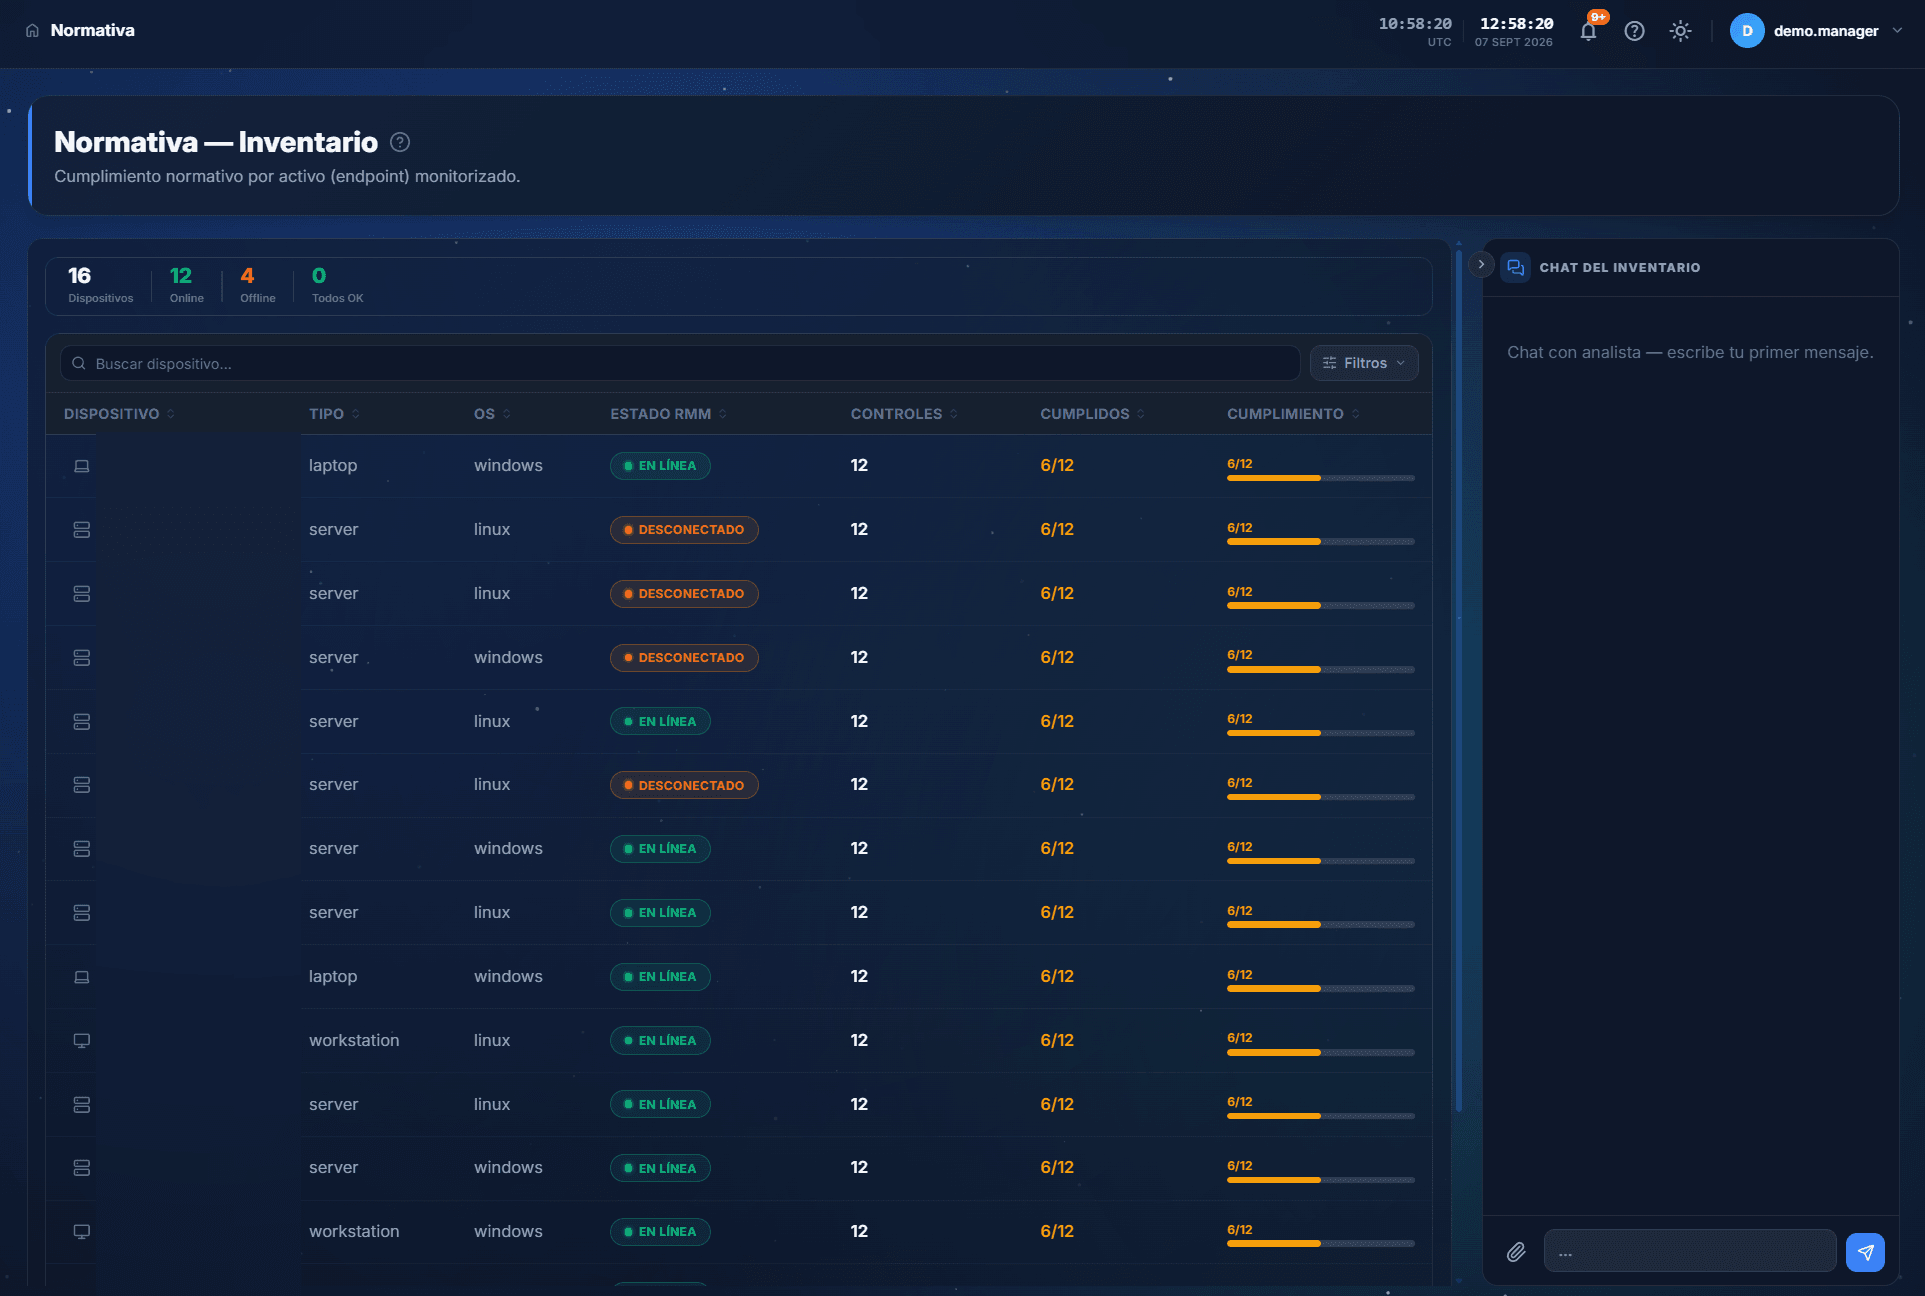Click laptop icon in first windows row
Screen dimensions: 1925x1296
tap(82, 466)
